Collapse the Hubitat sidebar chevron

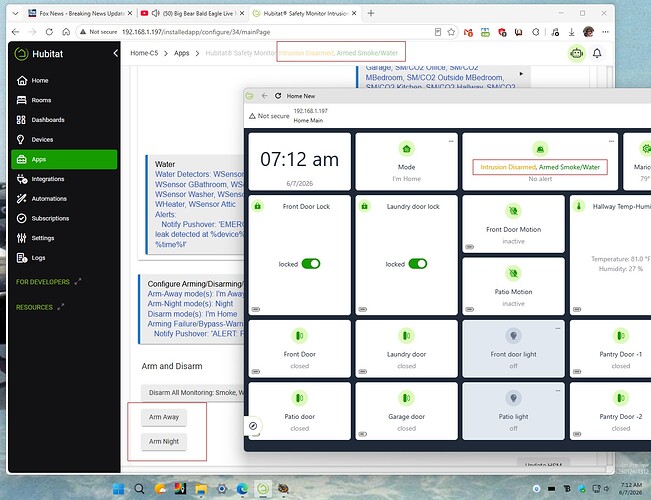click(x=115, y=53)
